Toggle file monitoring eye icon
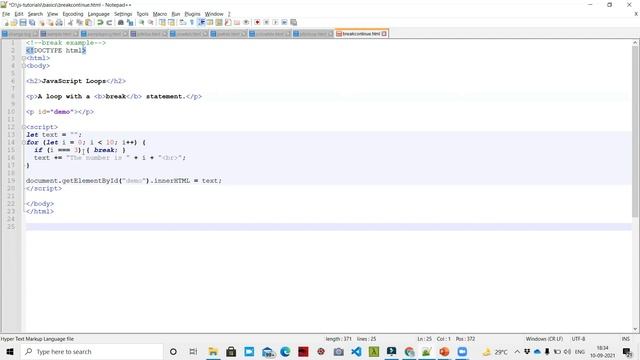Screen dimensions: 640x360 coord(246,22)
